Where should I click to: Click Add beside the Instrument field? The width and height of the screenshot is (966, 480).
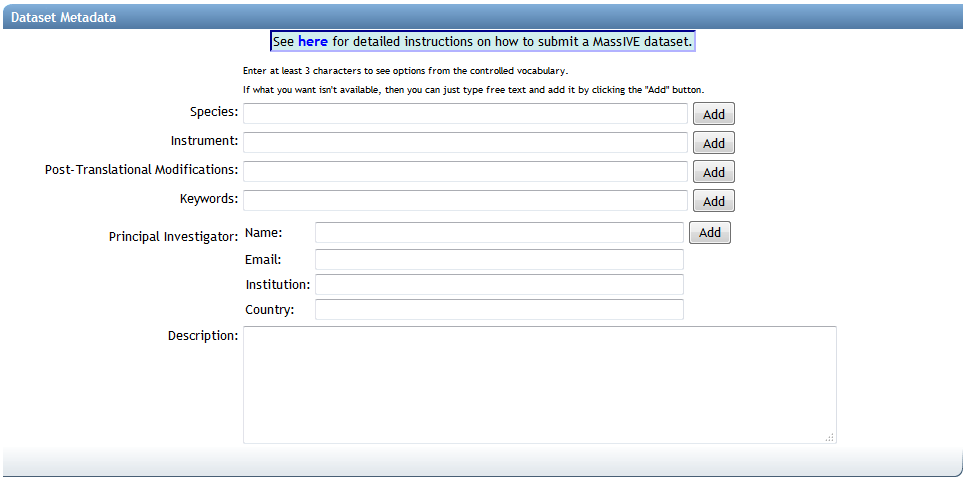click(x=713, y=143)
